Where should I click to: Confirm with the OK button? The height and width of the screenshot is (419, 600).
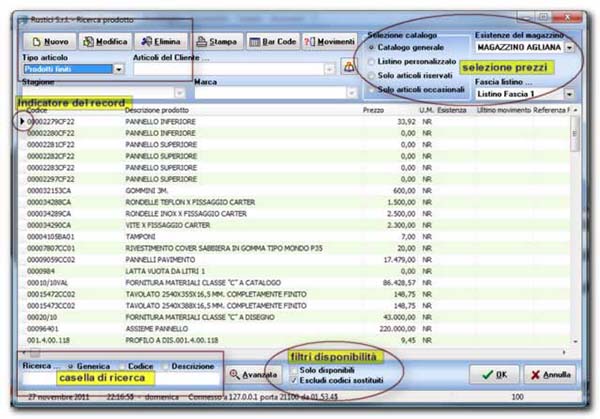click(x=493, y=374)
